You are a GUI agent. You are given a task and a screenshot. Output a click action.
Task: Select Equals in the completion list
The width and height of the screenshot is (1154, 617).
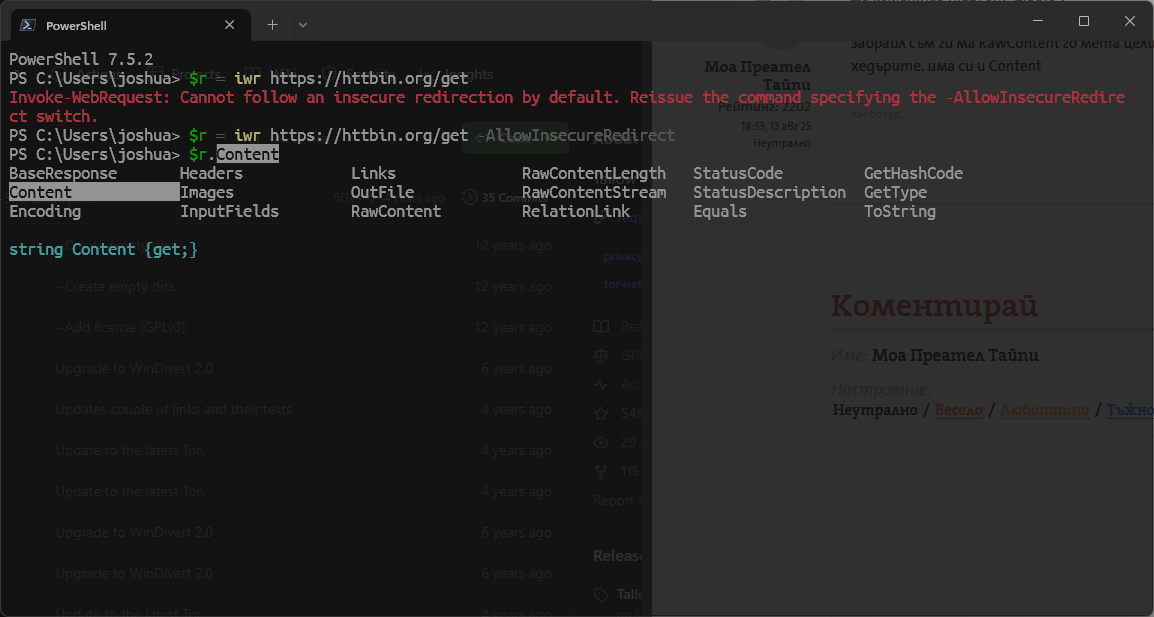[720, 212]
